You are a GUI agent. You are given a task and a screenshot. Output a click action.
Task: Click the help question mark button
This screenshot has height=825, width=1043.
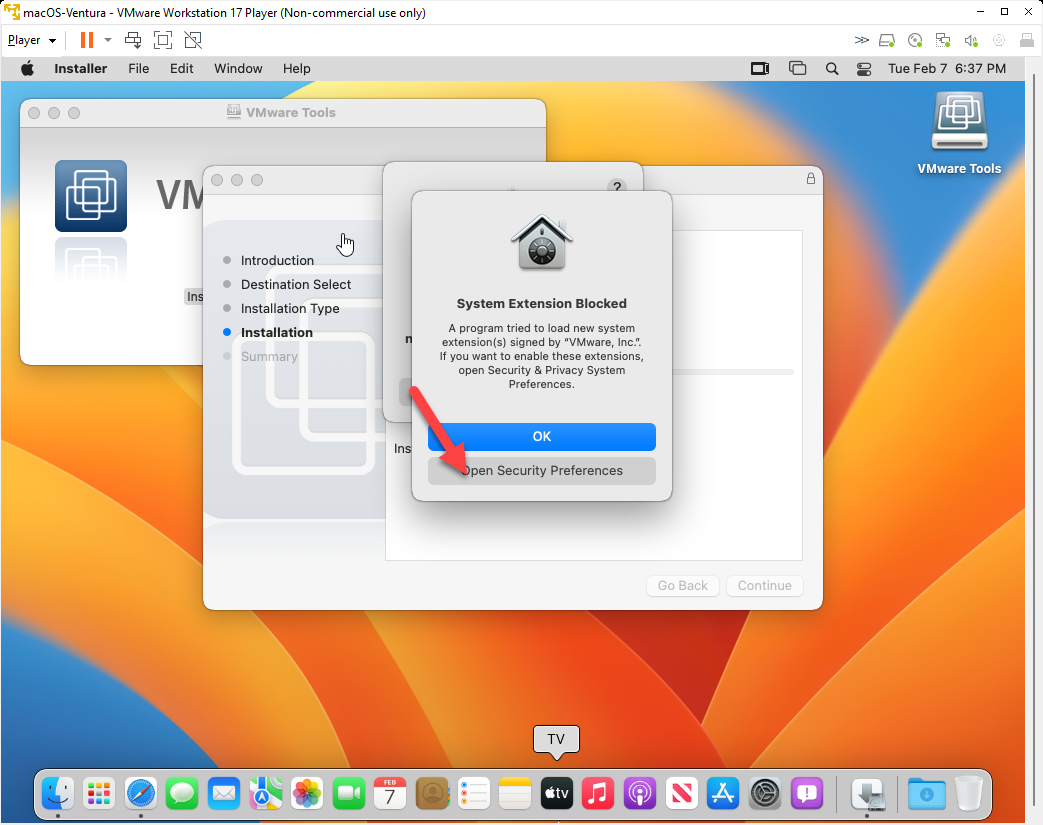[x=616, y=187]
